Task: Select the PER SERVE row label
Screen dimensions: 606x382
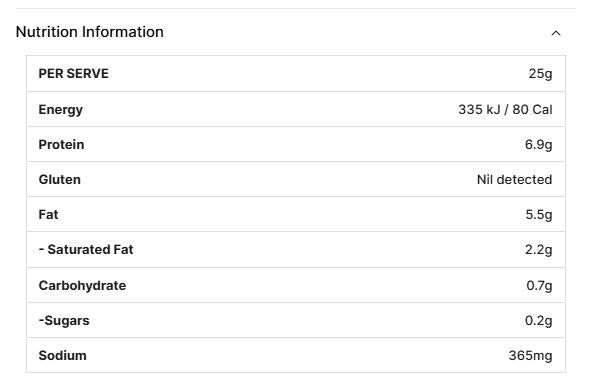Action: [x=73, y=73]
